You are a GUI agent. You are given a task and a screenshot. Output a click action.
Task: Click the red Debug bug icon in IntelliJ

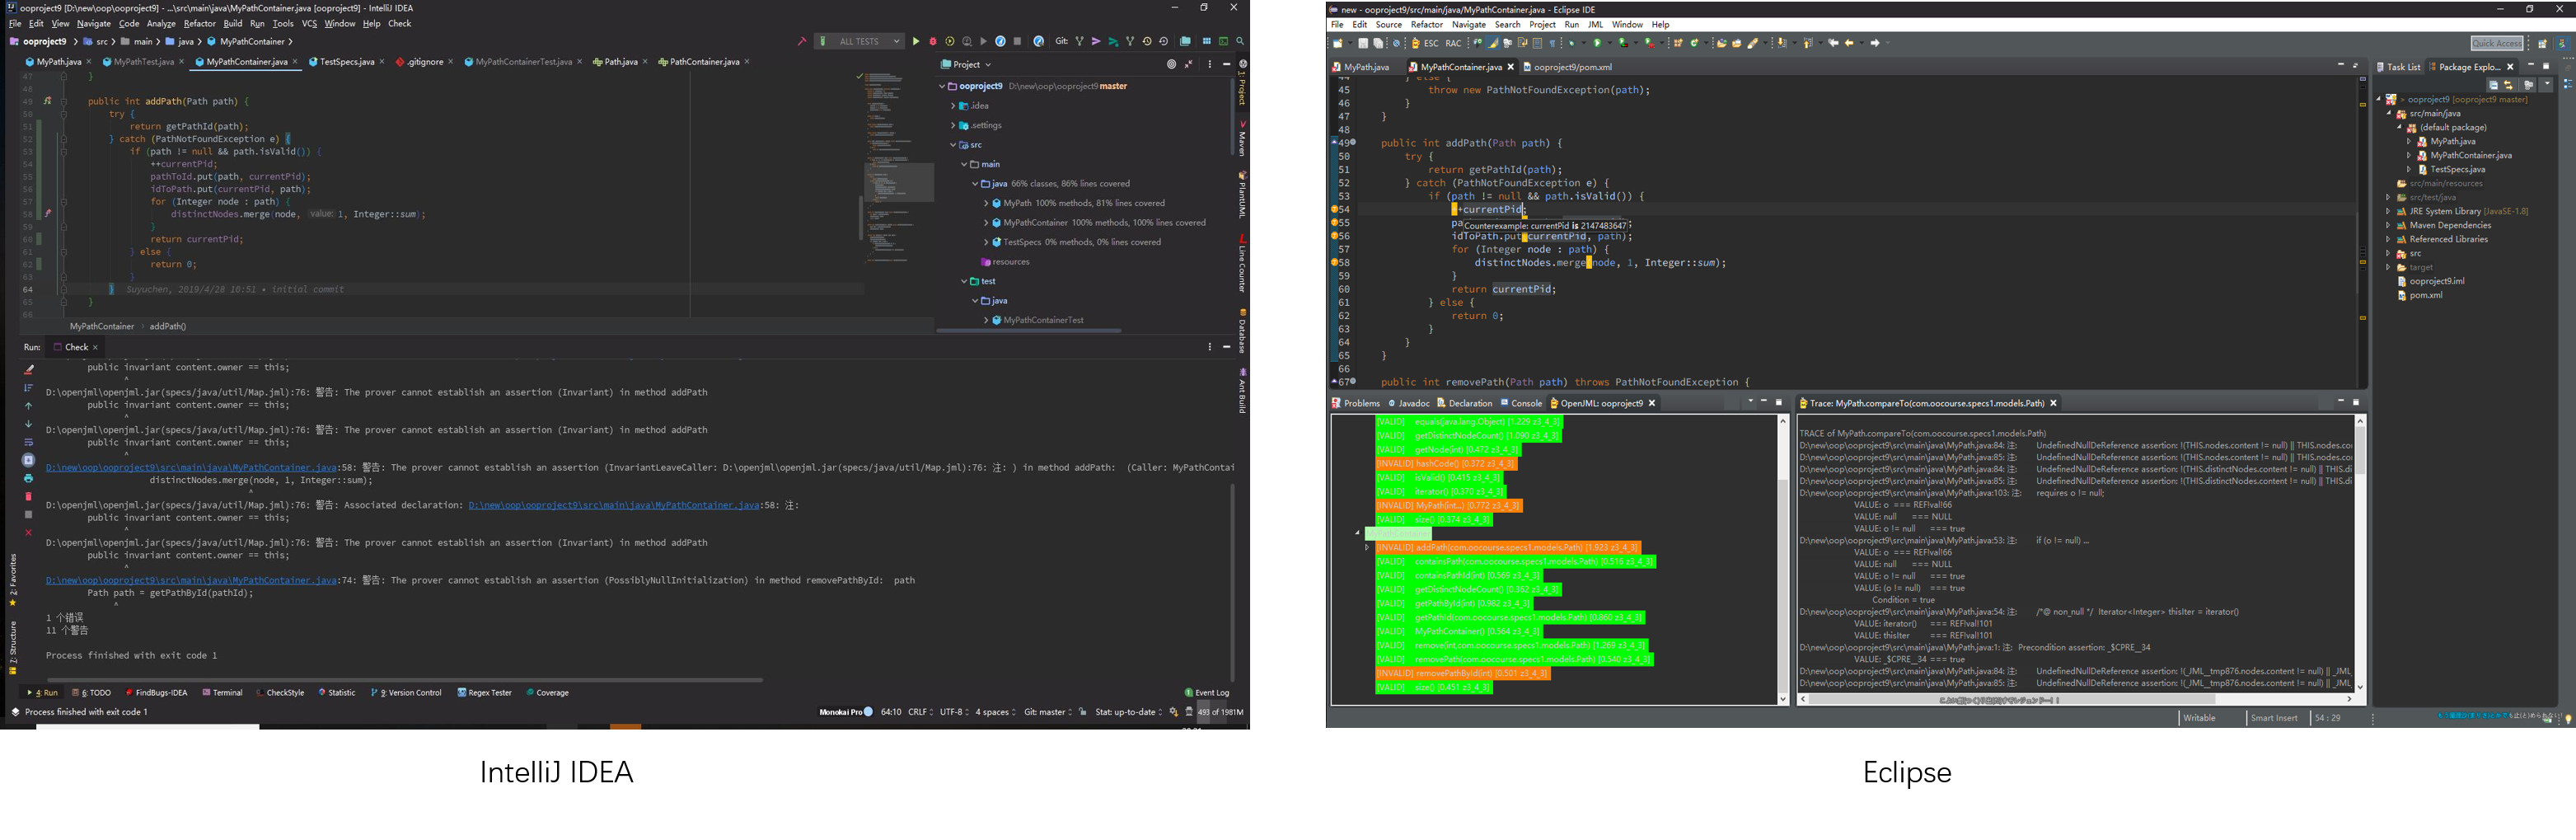[x=933, y=42]
